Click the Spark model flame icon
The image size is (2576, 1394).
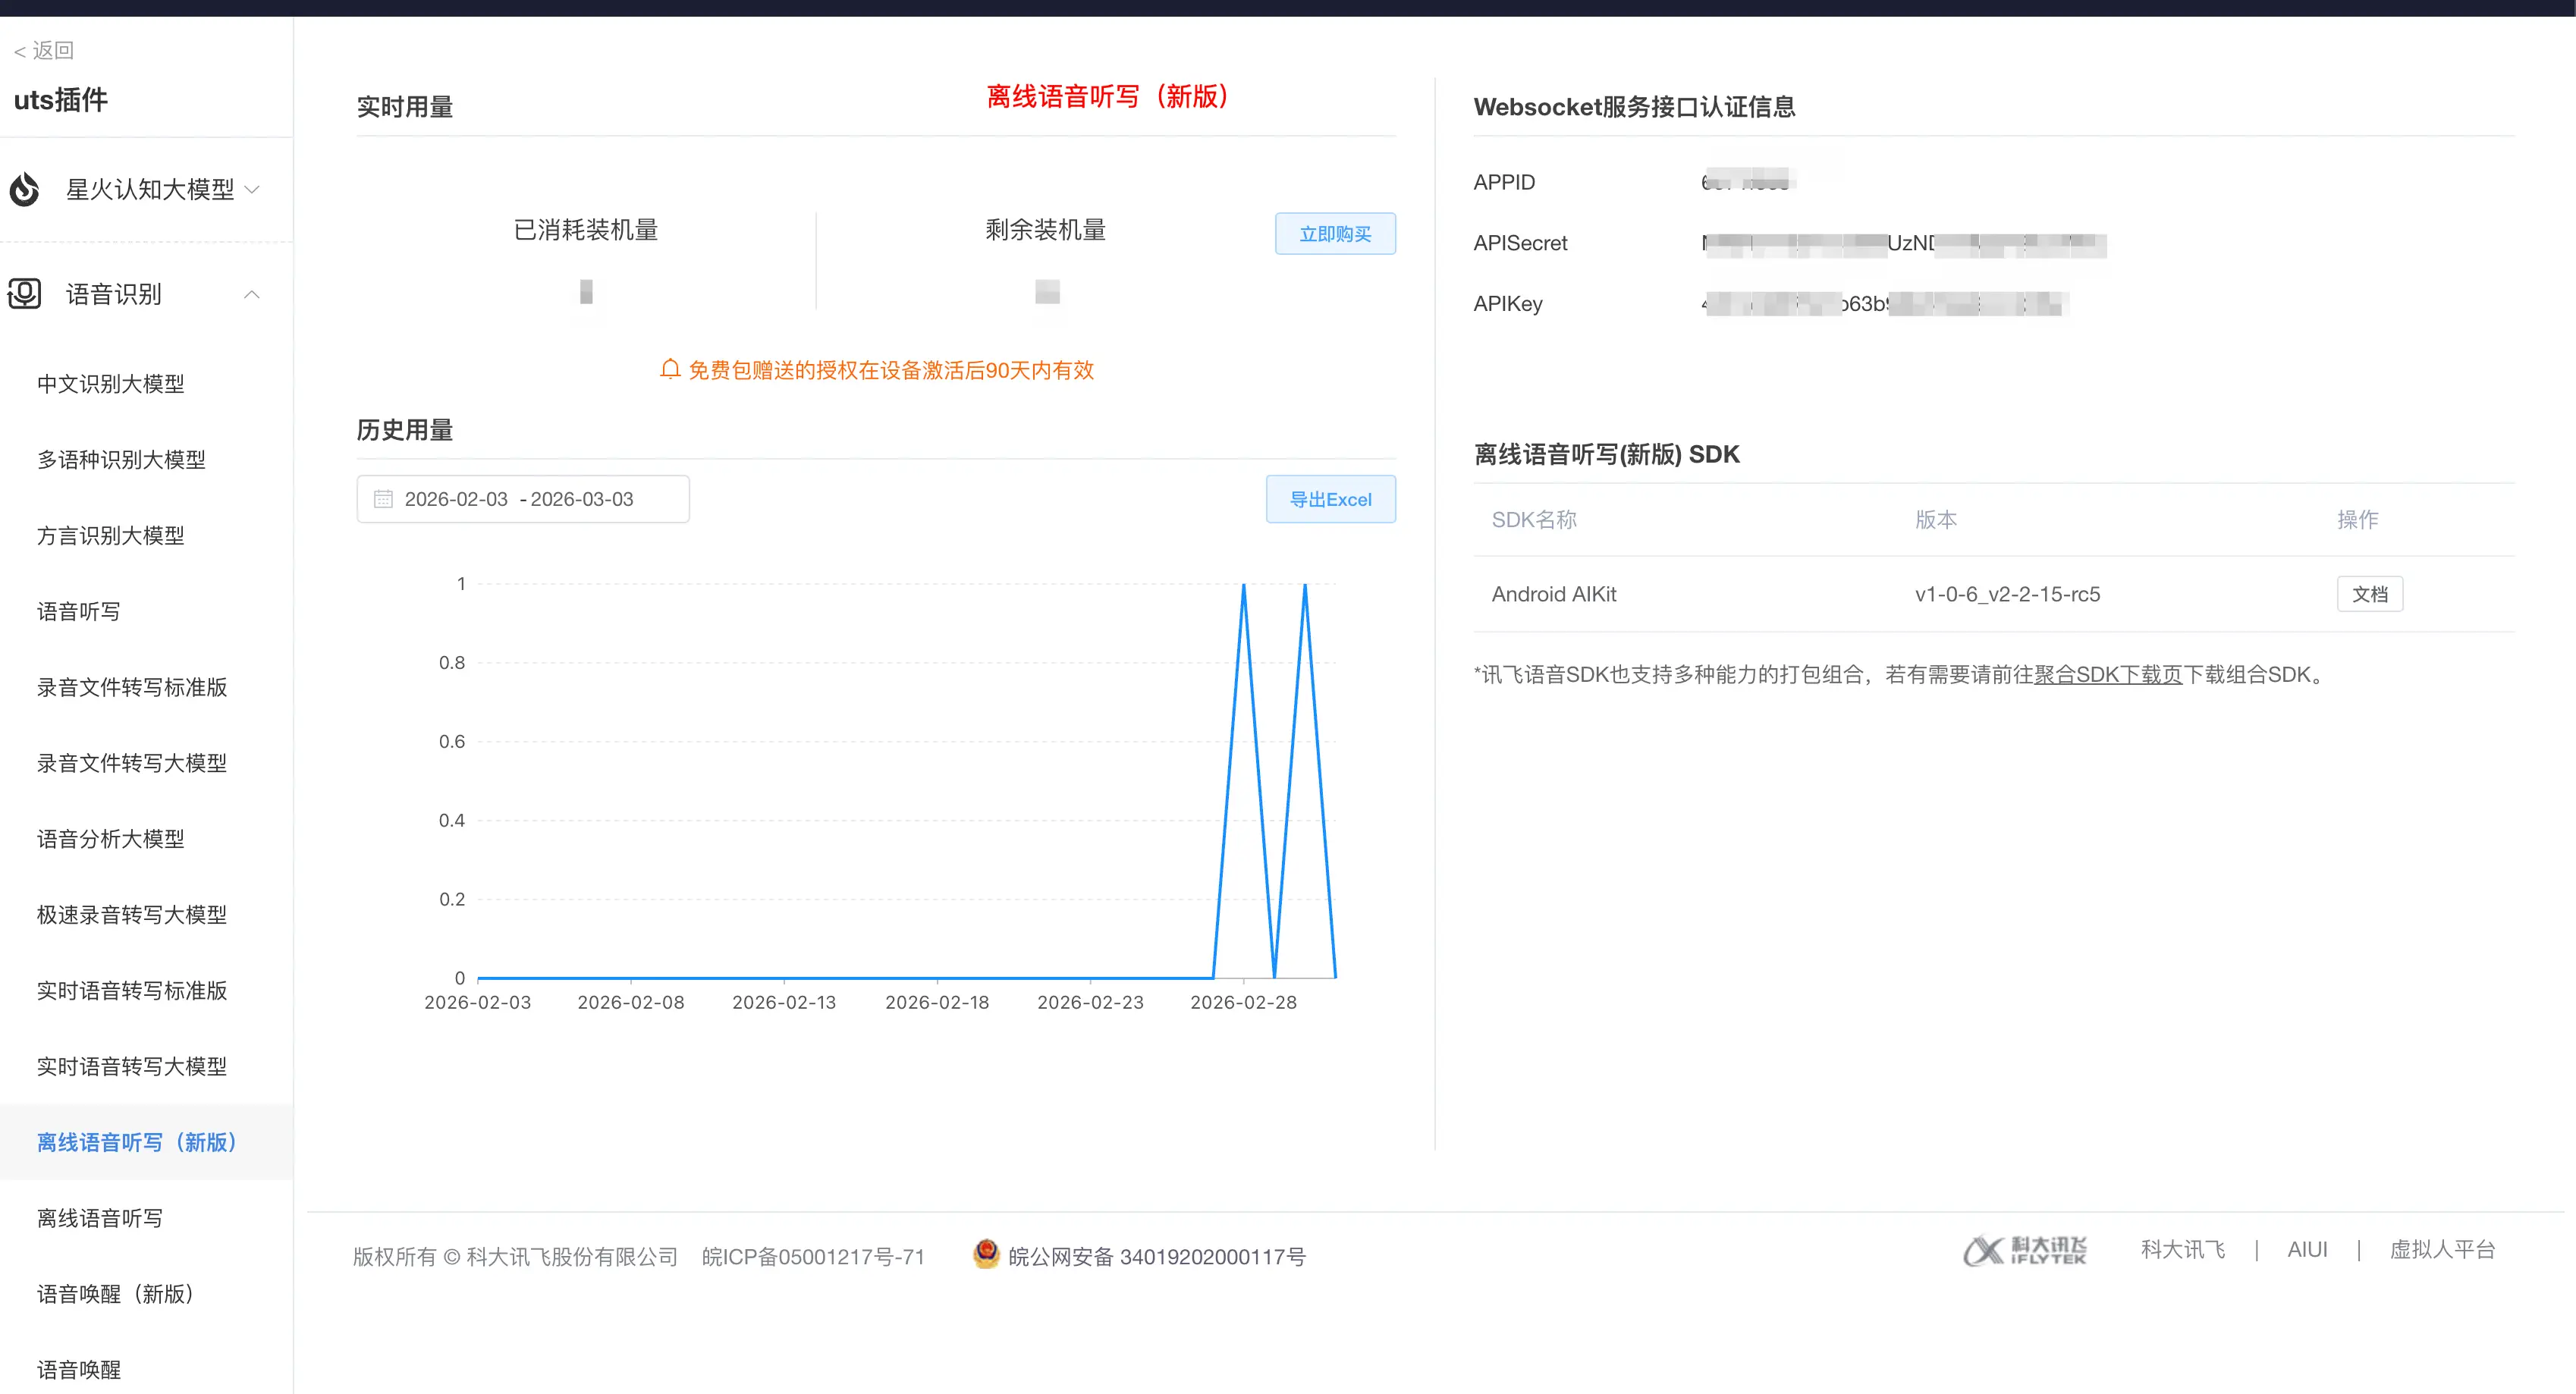(x=25, y=189)
